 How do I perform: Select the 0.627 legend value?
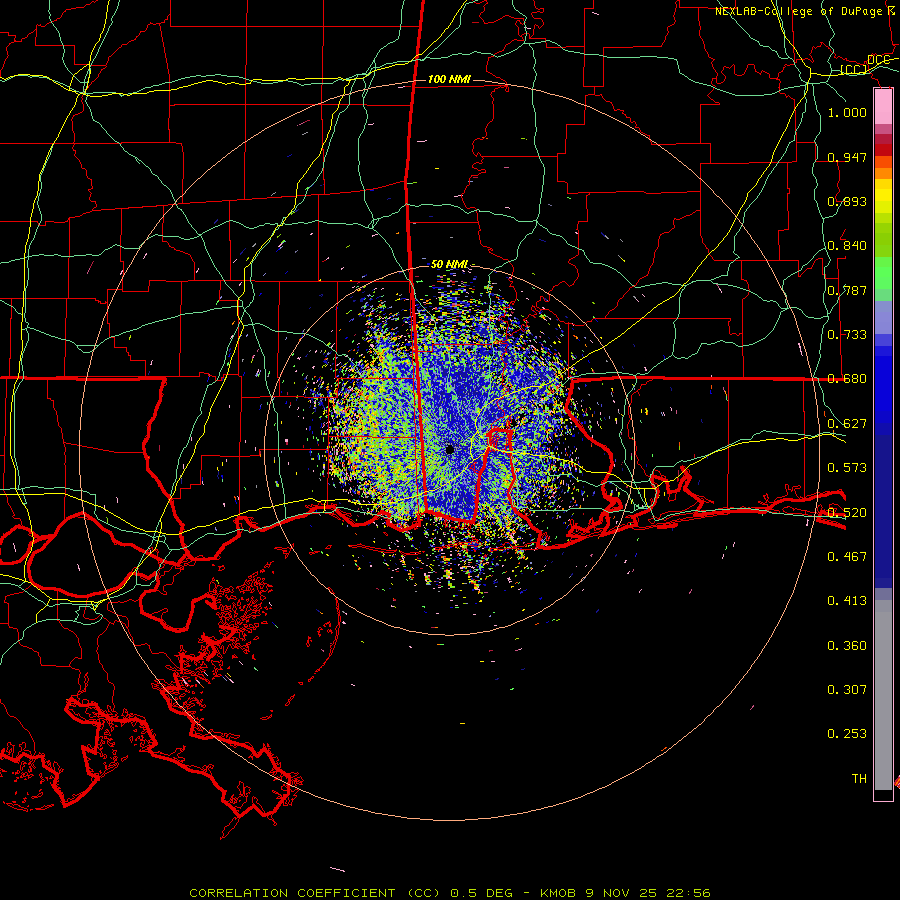tap(847, 424)
